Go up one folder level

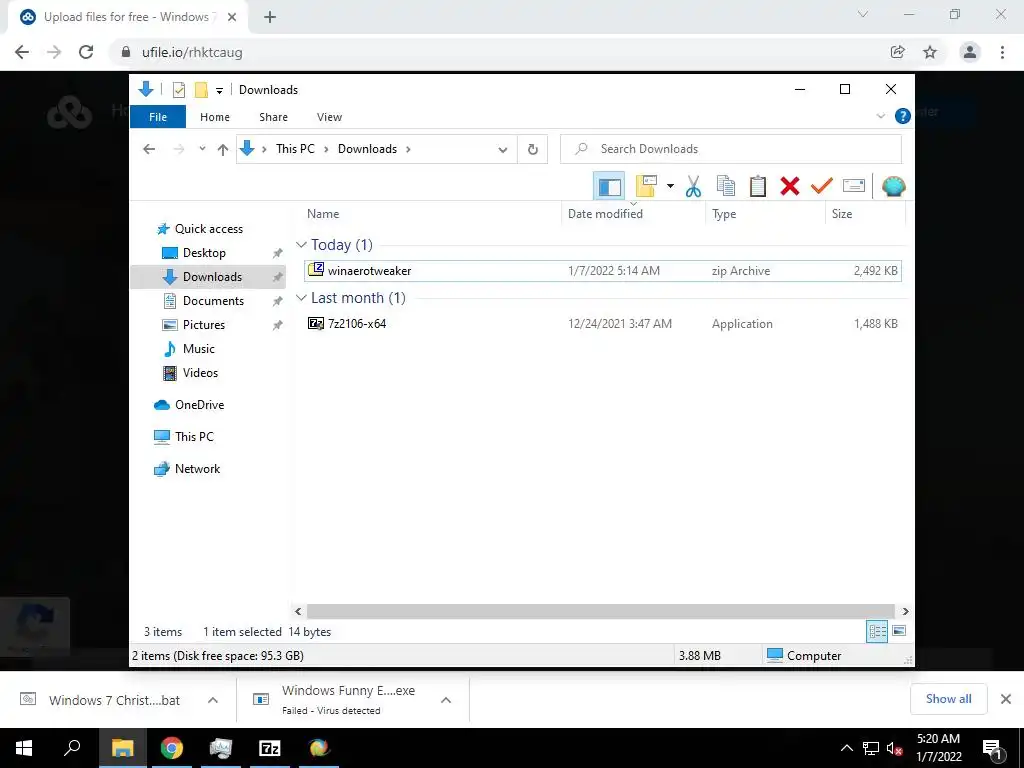(223, 150)
